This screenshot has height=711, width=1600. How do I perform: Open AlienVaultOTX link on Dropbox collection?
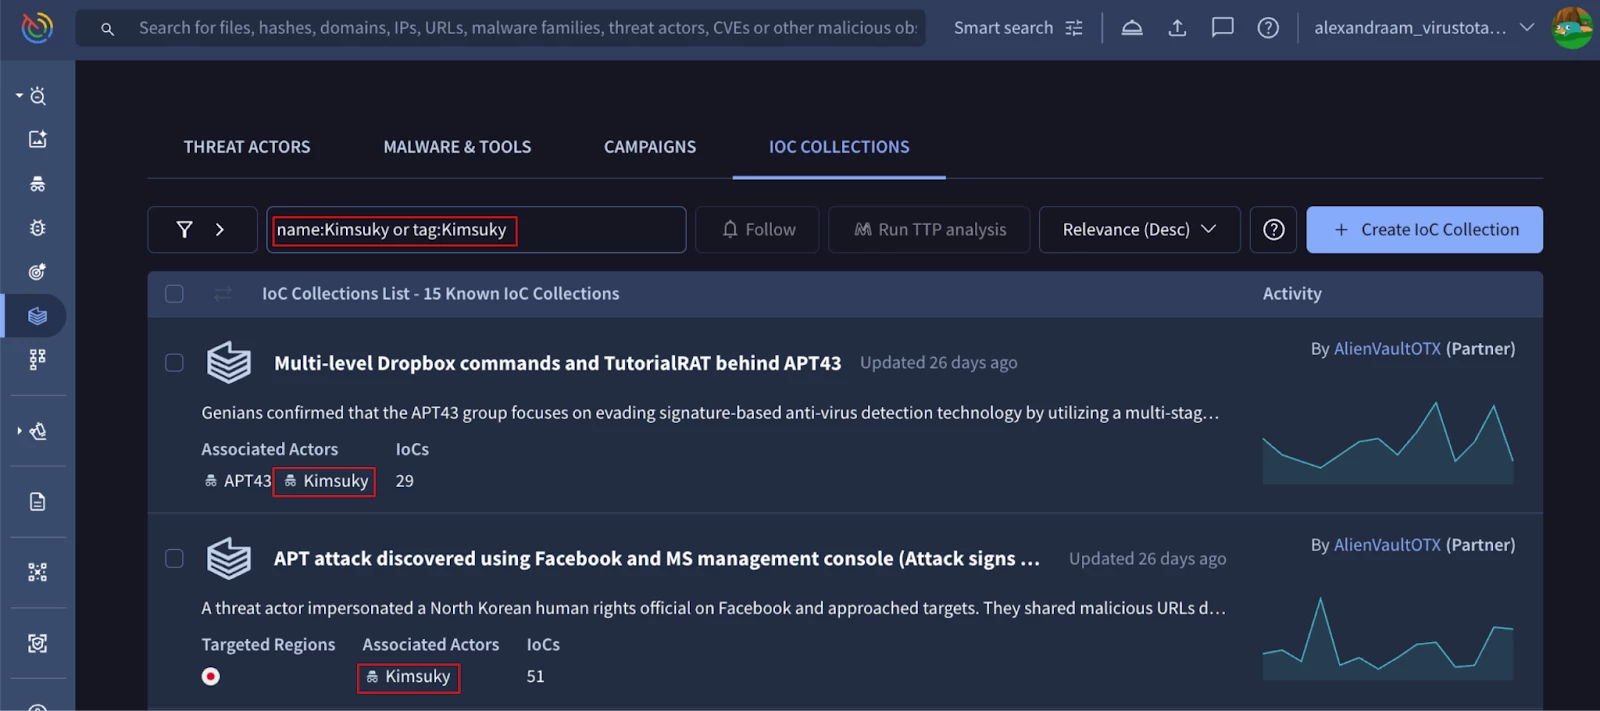pyautogui.click(x=1387, y=349)
